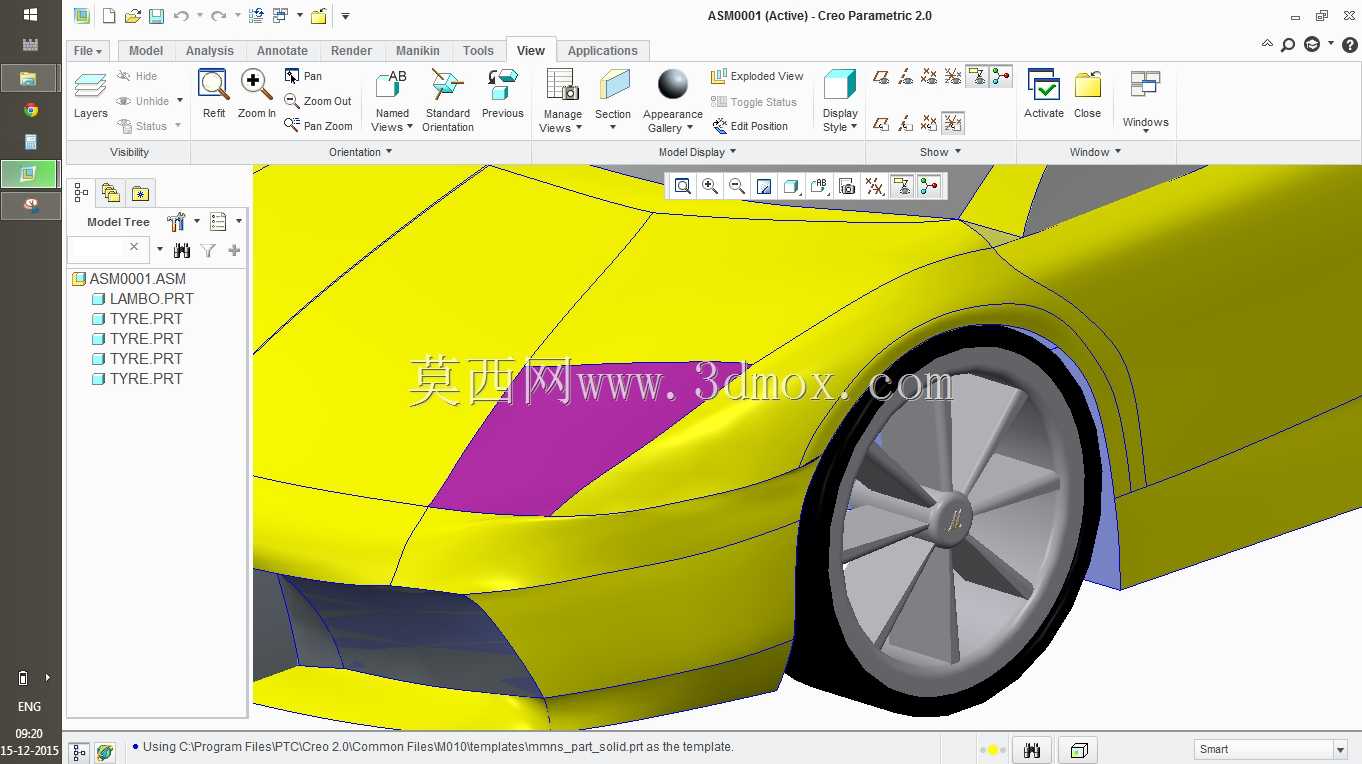Click the ENG language indicator
The width and height of the screenshot is (1362, 764).
29,707
